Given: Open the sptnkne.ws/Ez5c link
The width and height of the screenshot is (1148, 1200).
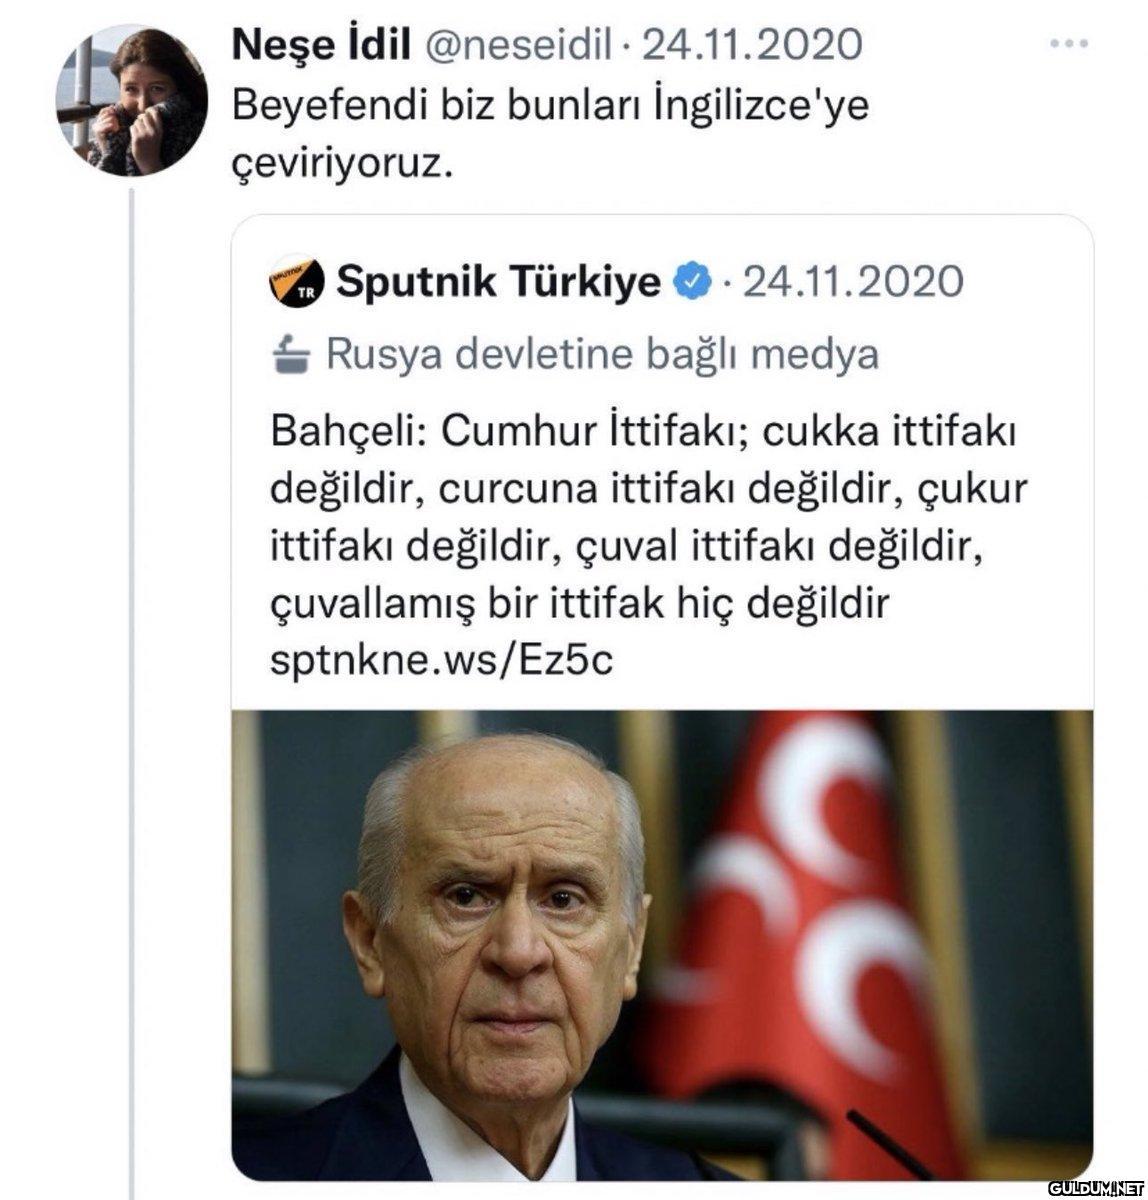Looking at the screenshot, I should click(441, 660).
